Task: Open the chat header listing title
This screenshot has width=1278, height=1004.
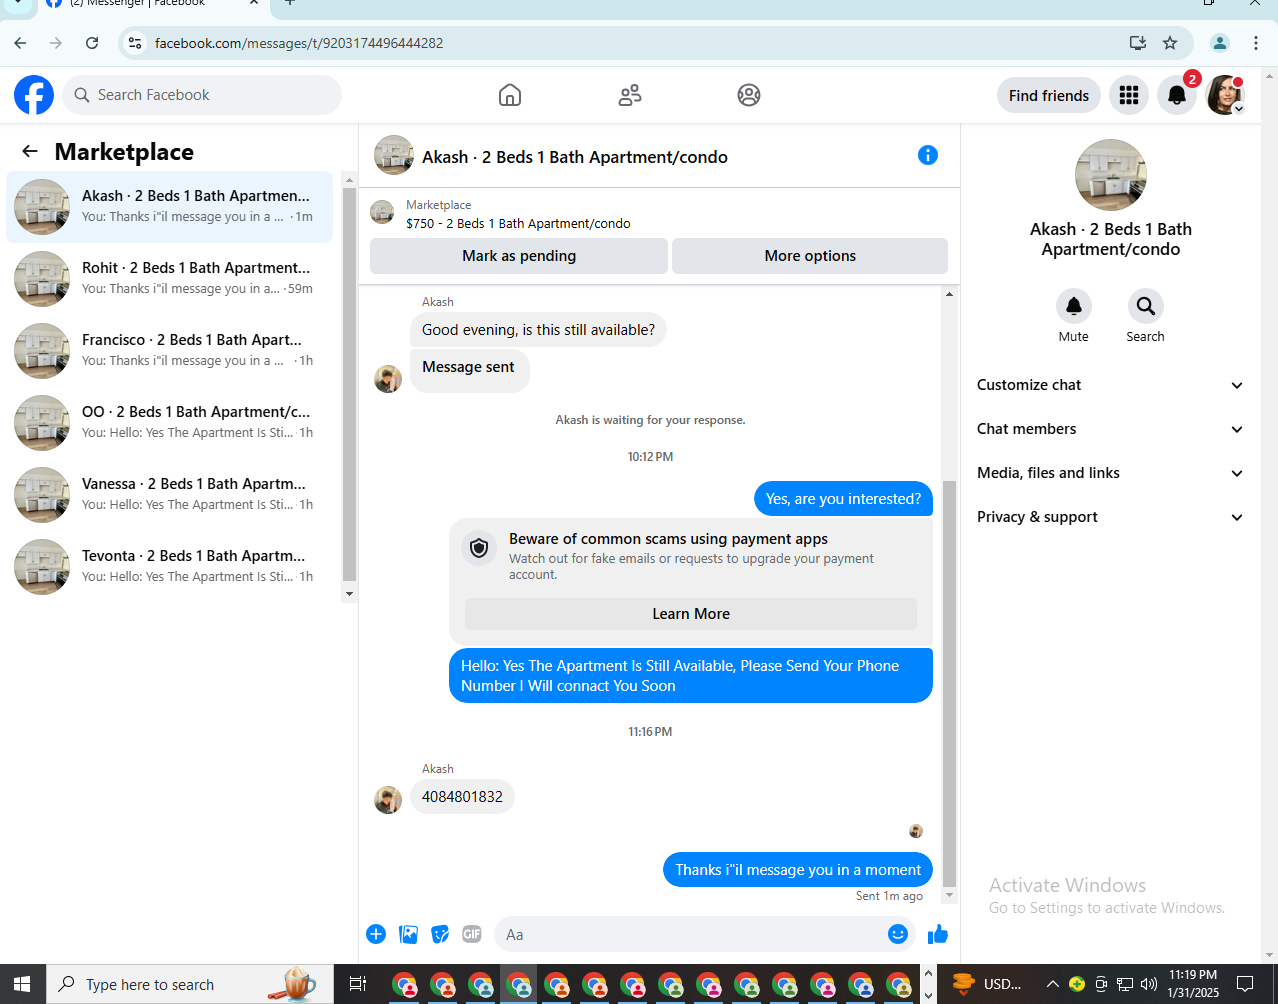Action: (575, 157)
